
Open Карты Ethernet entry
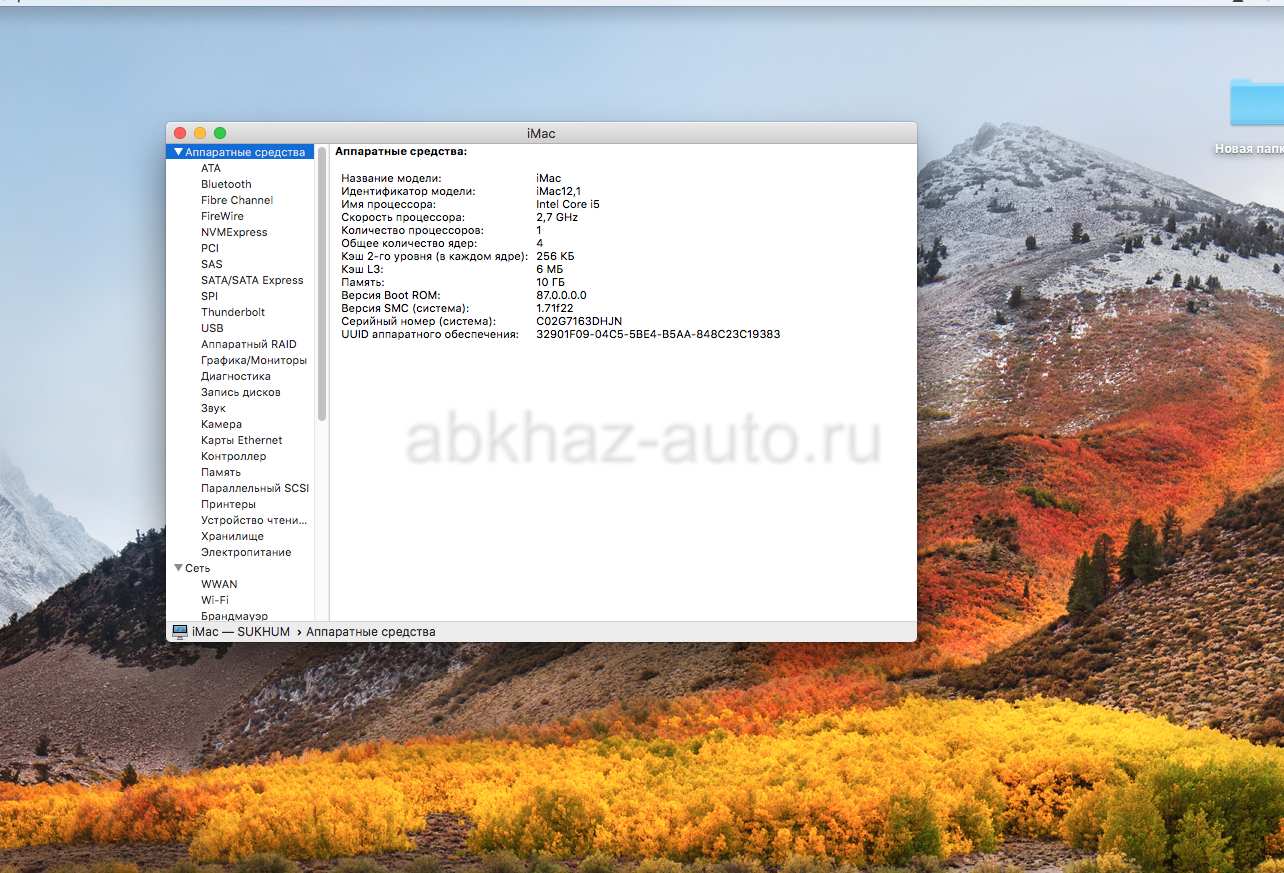pyautogui.click(x=242, y=440)
